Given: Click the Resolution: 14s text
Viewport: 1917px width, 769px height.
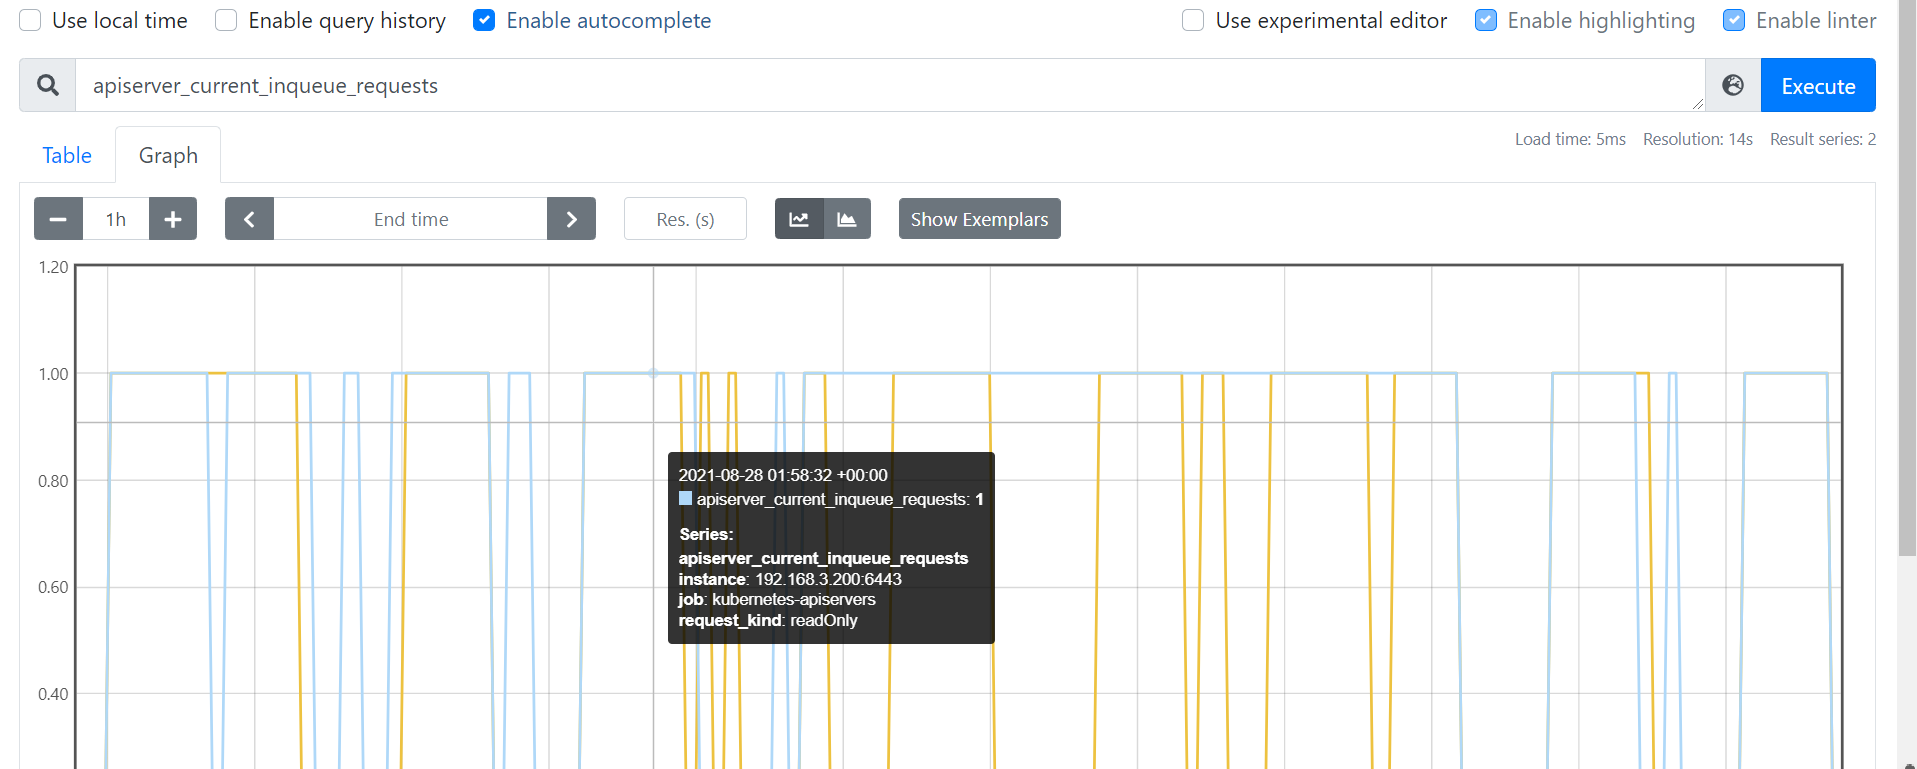Looking at the screenshot, I should coord(1698,139).
